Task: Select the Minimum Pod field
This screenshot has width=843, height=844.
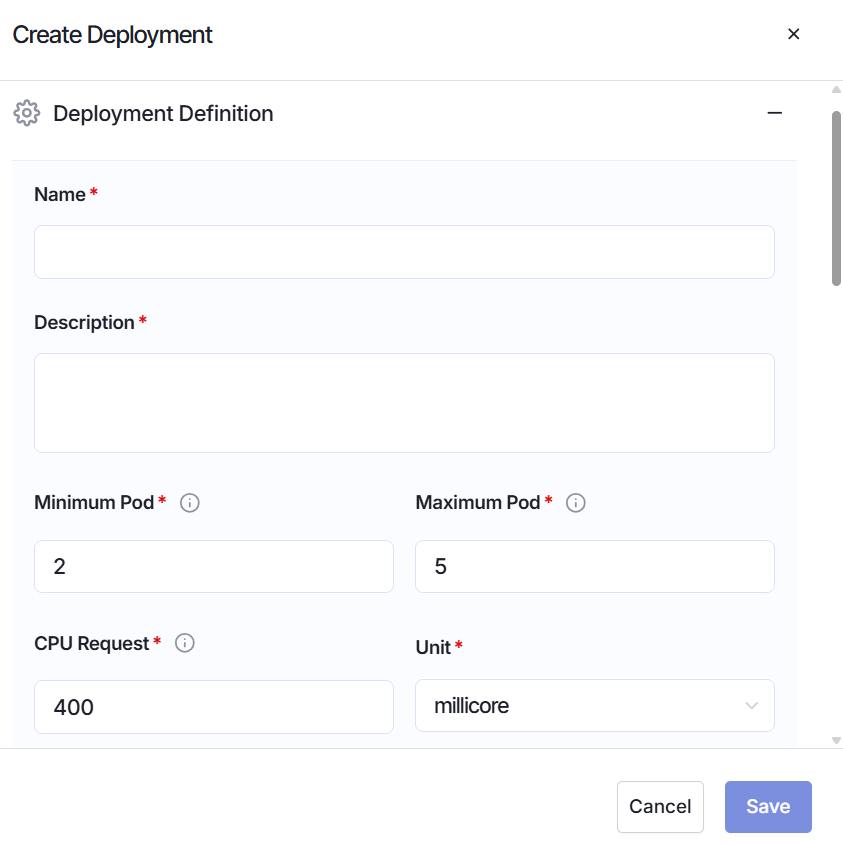Action: 214,566
